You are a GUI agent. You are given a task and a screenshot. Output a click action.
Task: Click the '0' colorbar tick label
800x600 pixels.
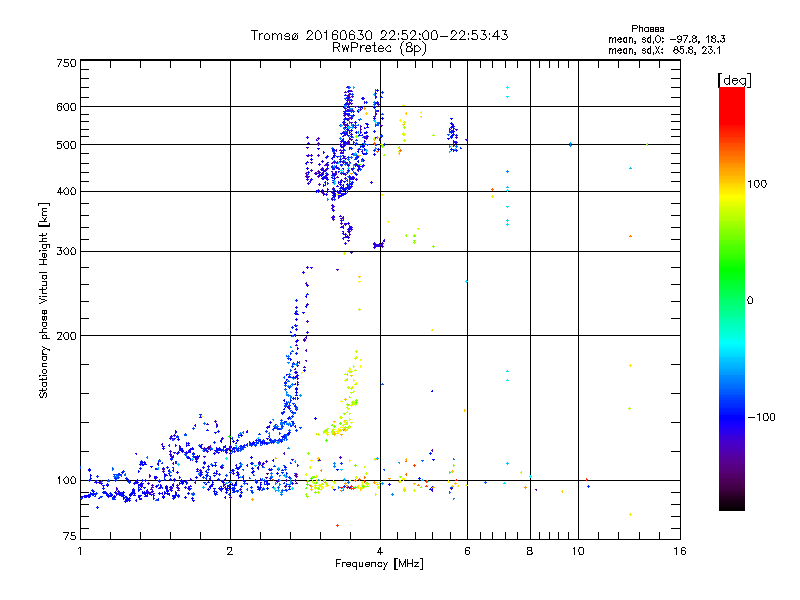tap(750, 301)
